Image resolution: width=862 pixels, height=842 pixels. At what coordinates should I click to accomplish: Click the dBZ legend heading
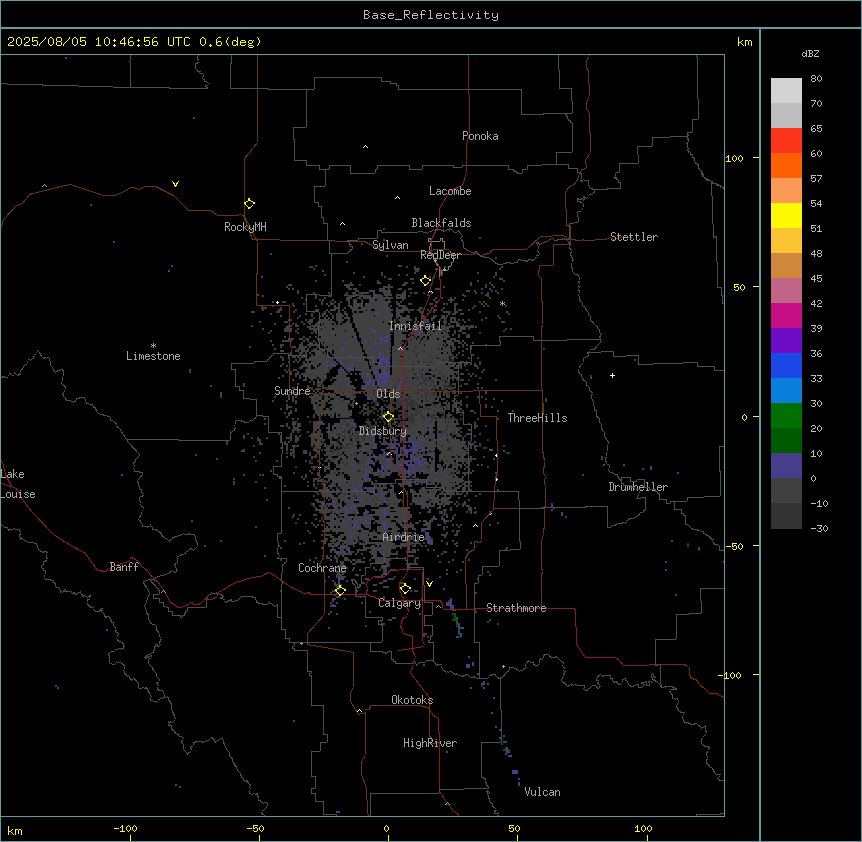pos(810,53)
